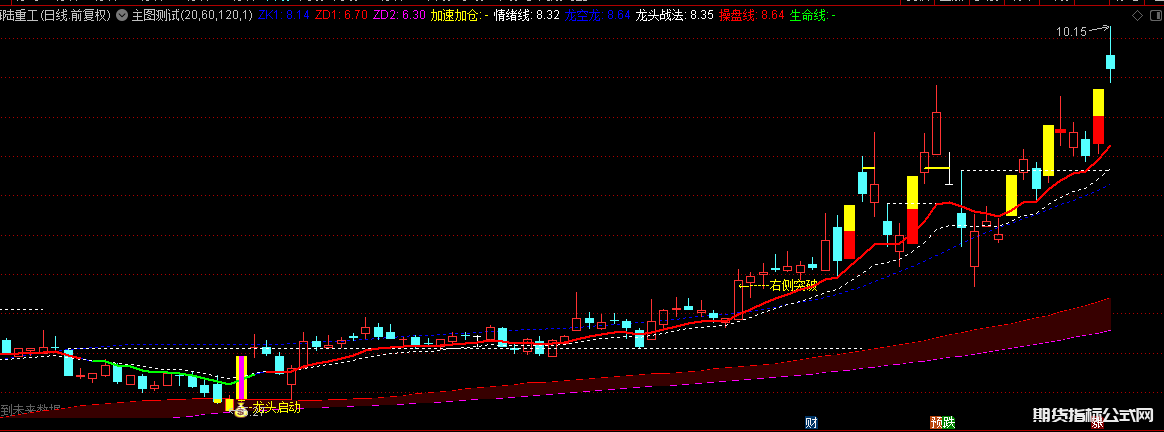Click the 龙空龙: 8.64 value

click(599, 16)
